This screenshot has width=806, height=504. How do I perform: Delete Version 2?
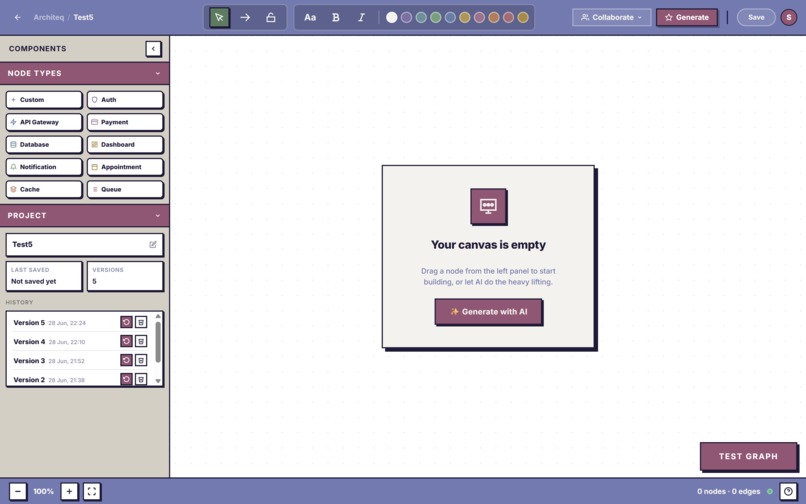[x=141, y=380]
